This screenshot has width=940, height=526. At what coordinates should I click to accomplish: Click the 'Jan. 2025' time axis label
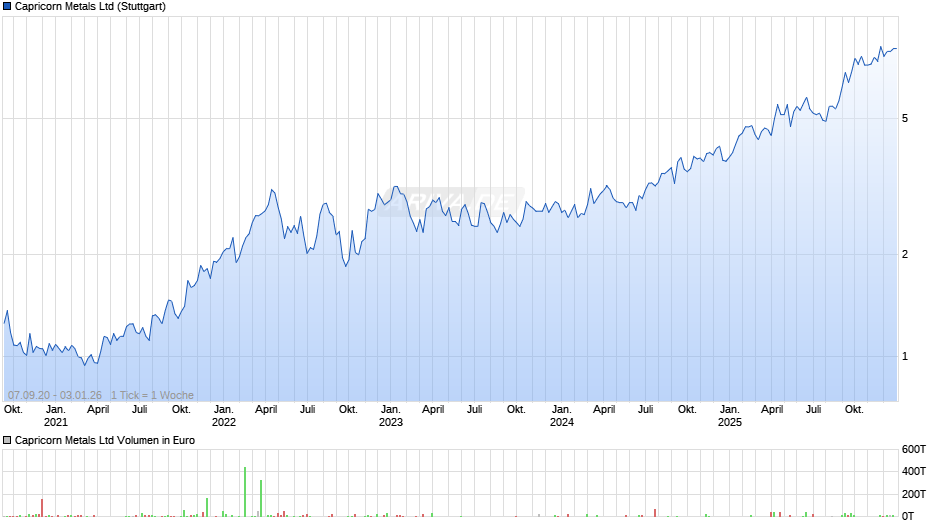coord(730,416)
